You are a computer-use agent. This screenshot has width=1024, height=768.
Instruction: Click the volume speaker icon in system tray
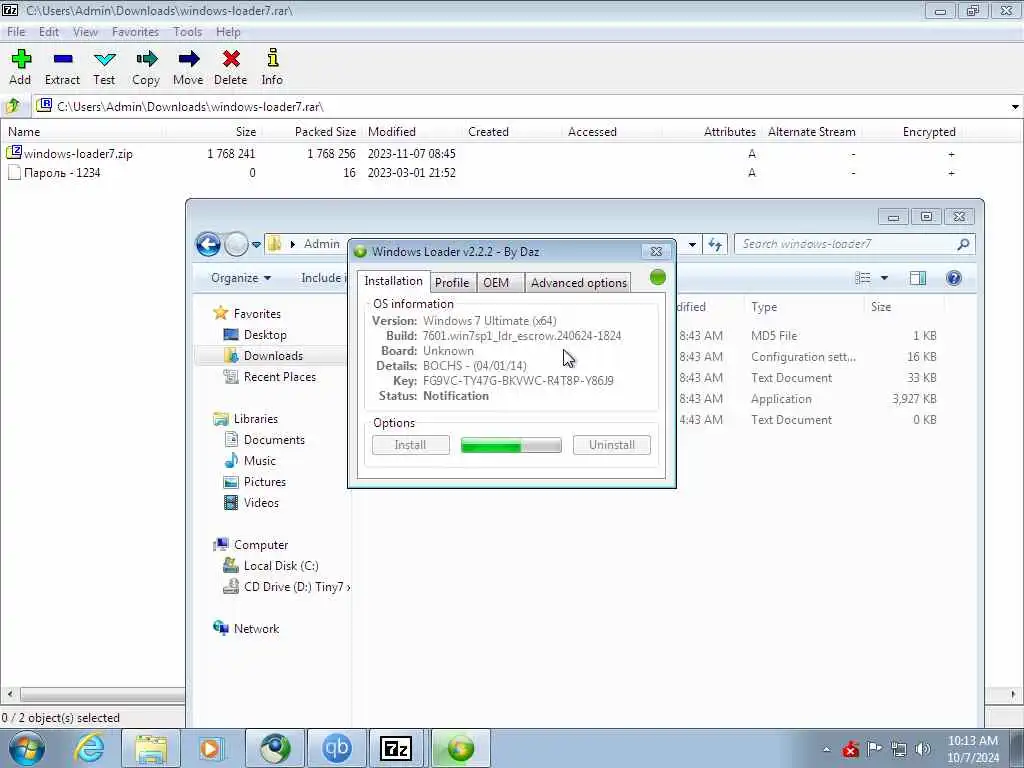922,749
